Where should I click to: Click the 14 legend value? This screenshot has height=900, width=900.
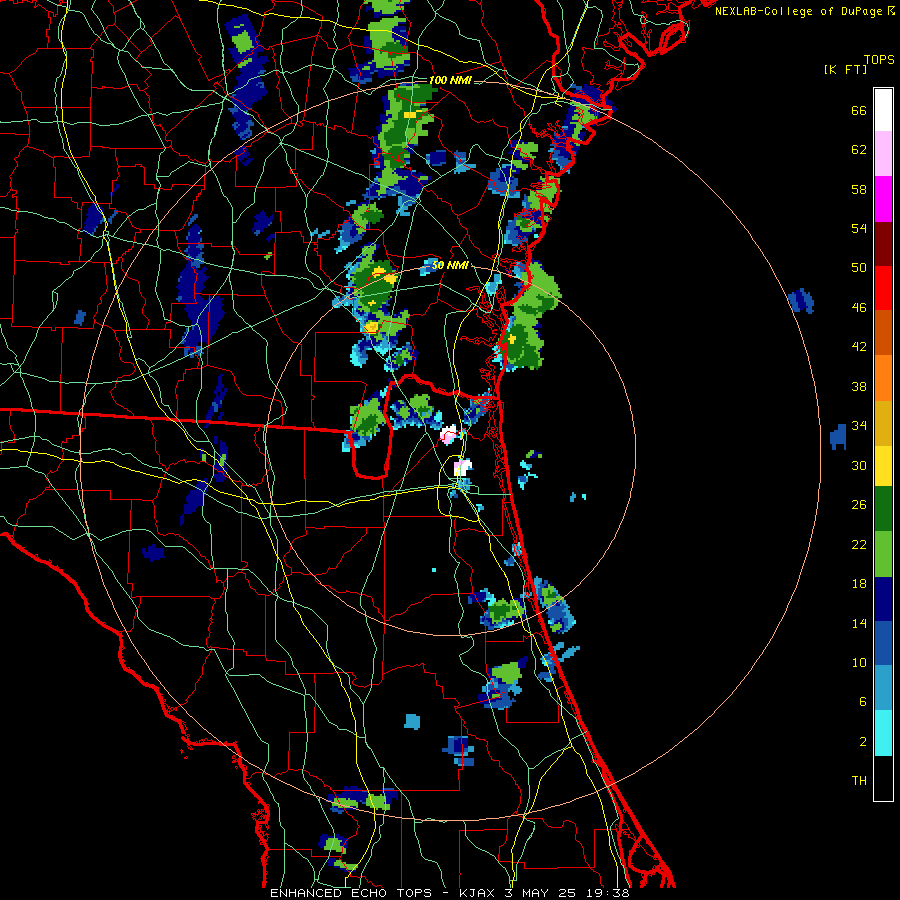(x=859, y=623)
